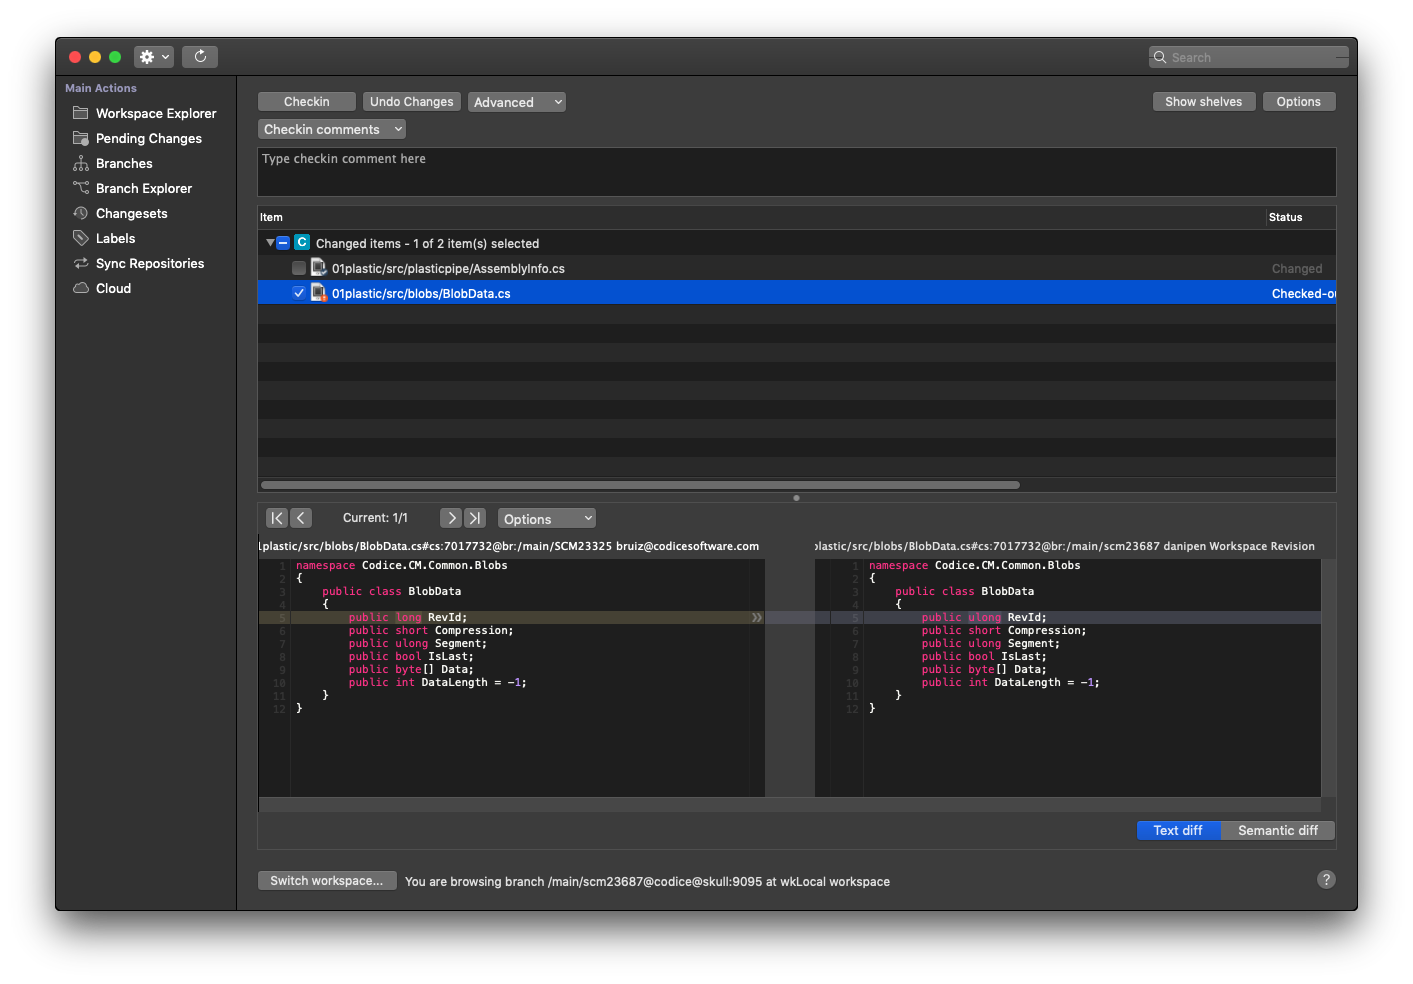Uncheck the BlobData.cs checkbox
Screen dimensions: 1413x984
tap(299, 293)
